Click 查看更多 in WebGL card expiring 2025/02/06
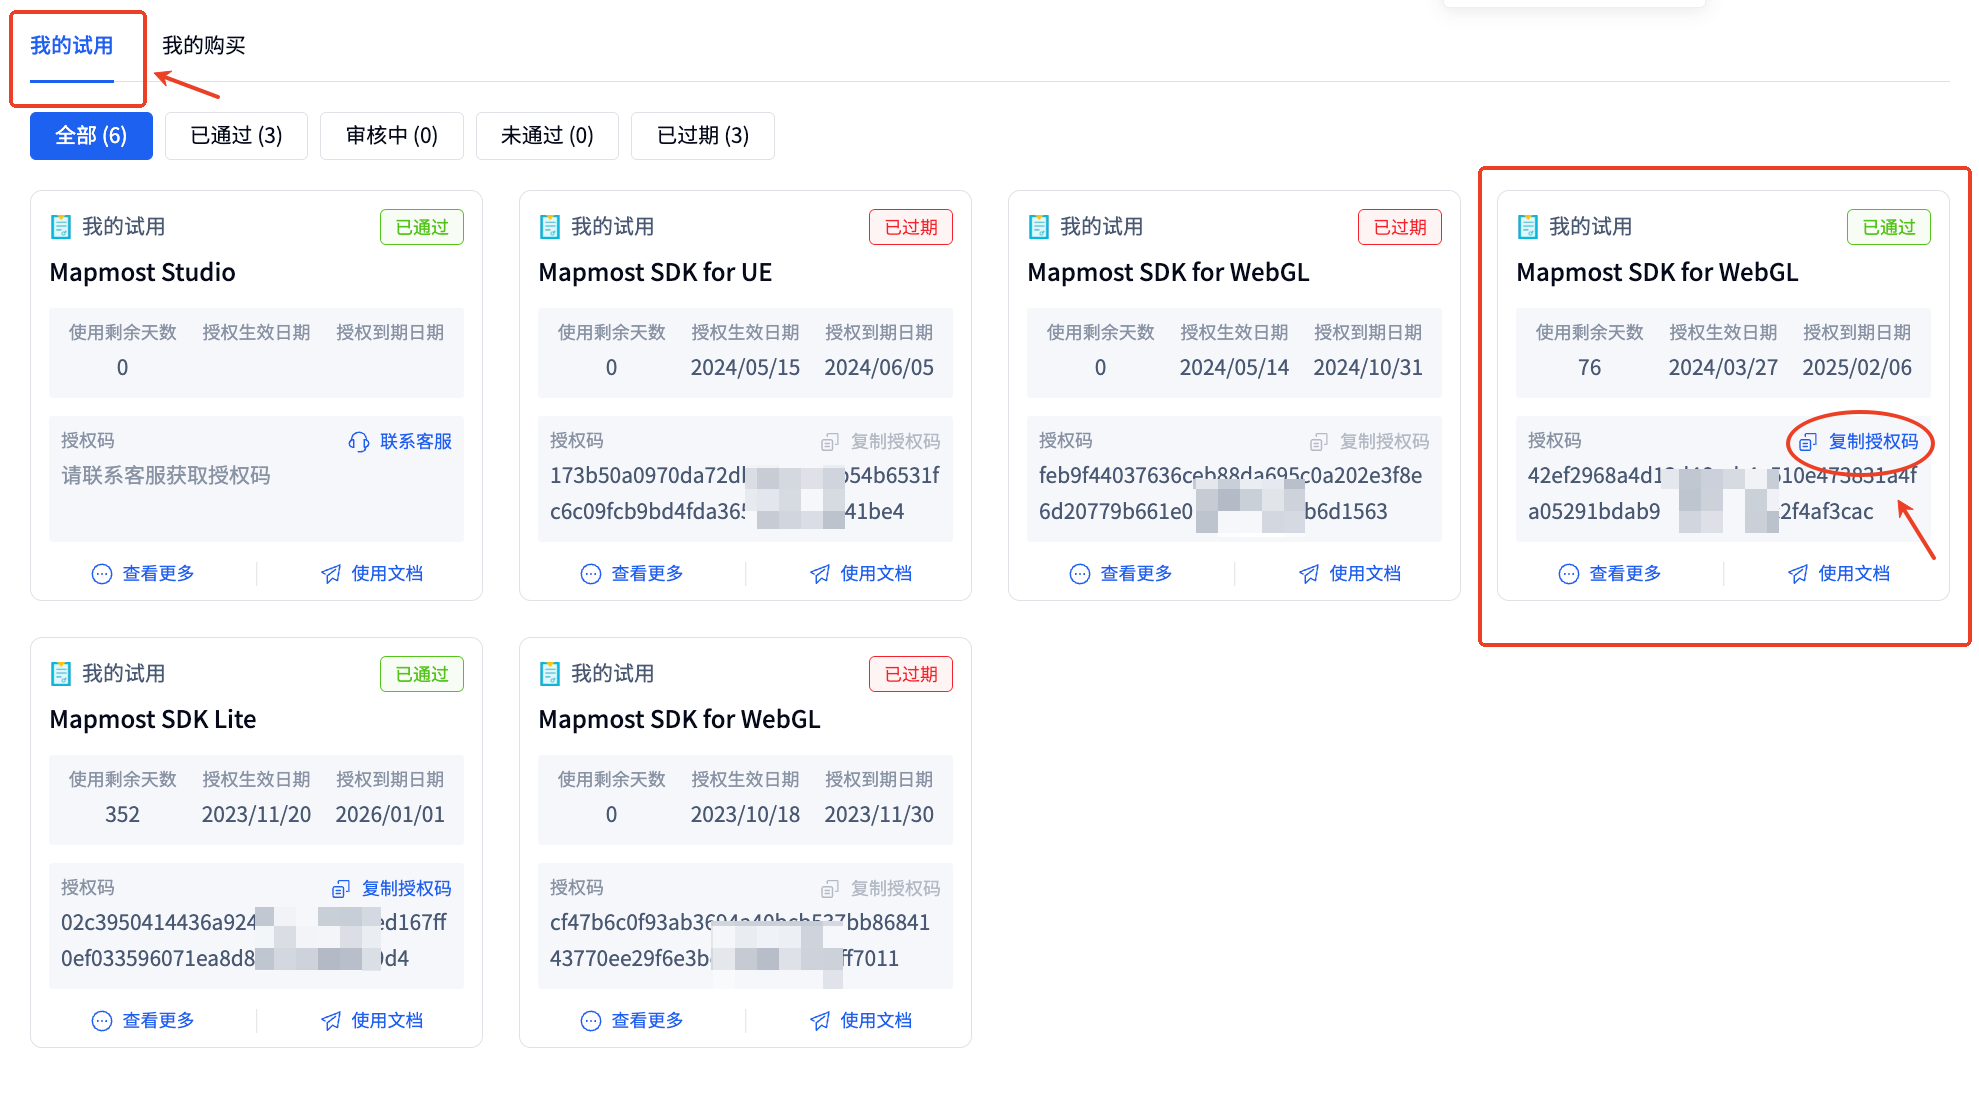The width and height of the screenshot is (1979, 1103). coord(1625,574)
